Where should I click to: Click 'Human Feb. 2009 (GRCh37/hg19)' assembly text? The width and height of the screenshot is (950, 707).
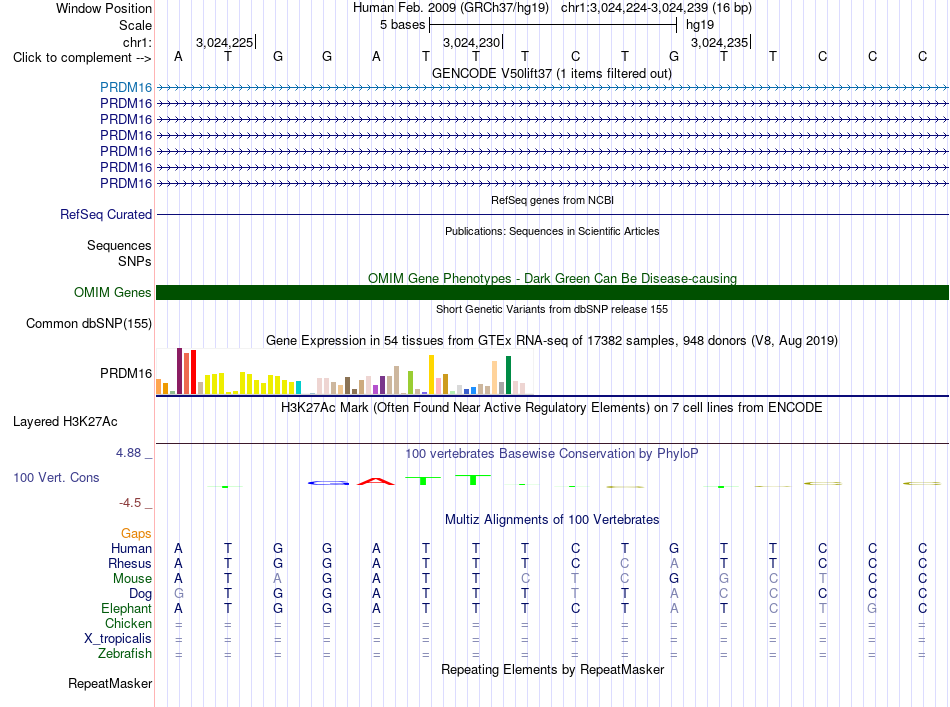pos(451,8)
